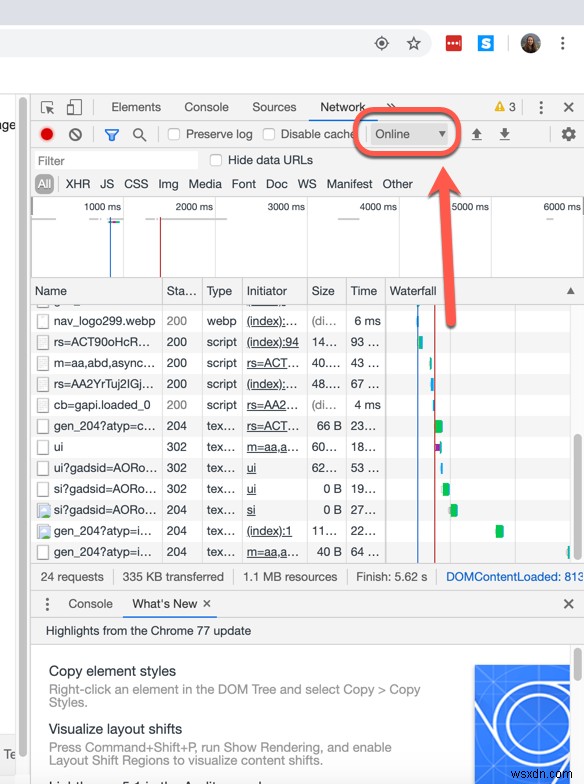Switch to the Console tab in top bar

(206, 107)
